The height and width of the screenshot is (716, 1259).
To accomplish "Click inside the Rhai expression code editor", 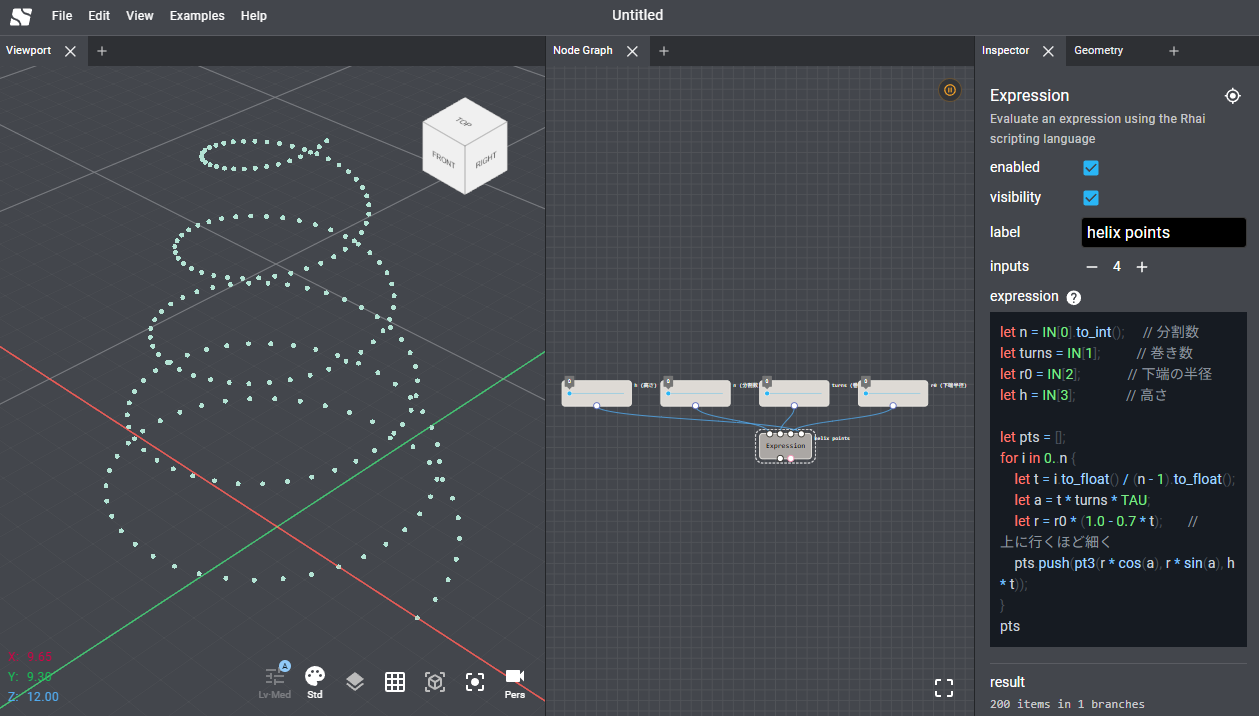I will click(1118, 479).
